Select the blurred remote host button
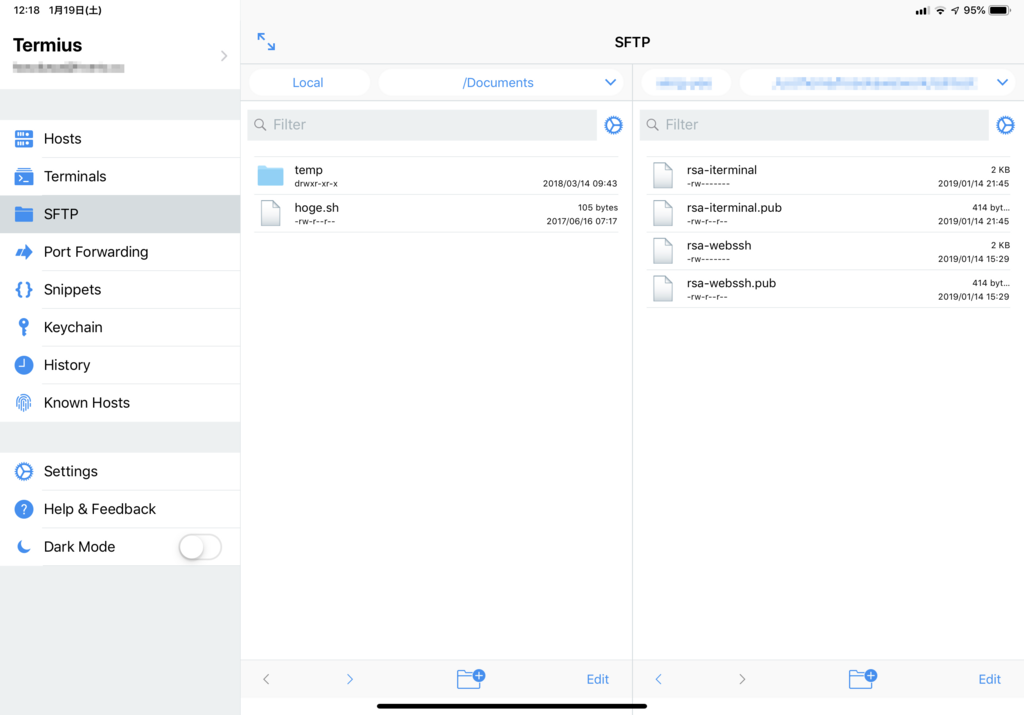Screen dimensions: 1024x715 pos(685,83)
